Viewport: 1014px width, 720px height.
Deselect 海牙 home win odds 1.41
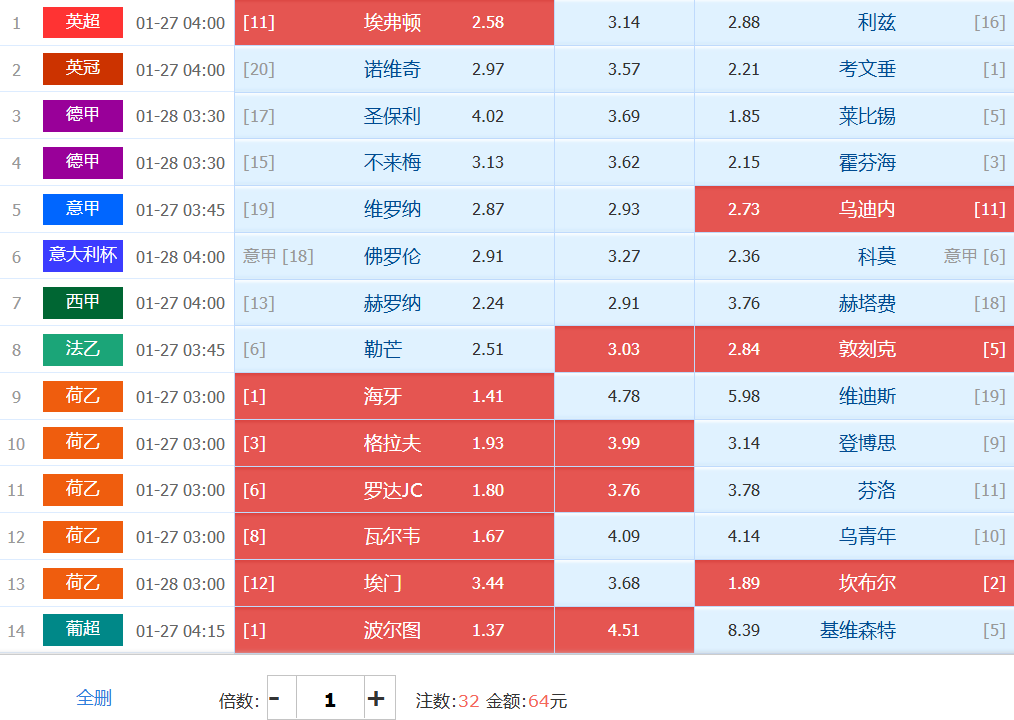point(394,397)
